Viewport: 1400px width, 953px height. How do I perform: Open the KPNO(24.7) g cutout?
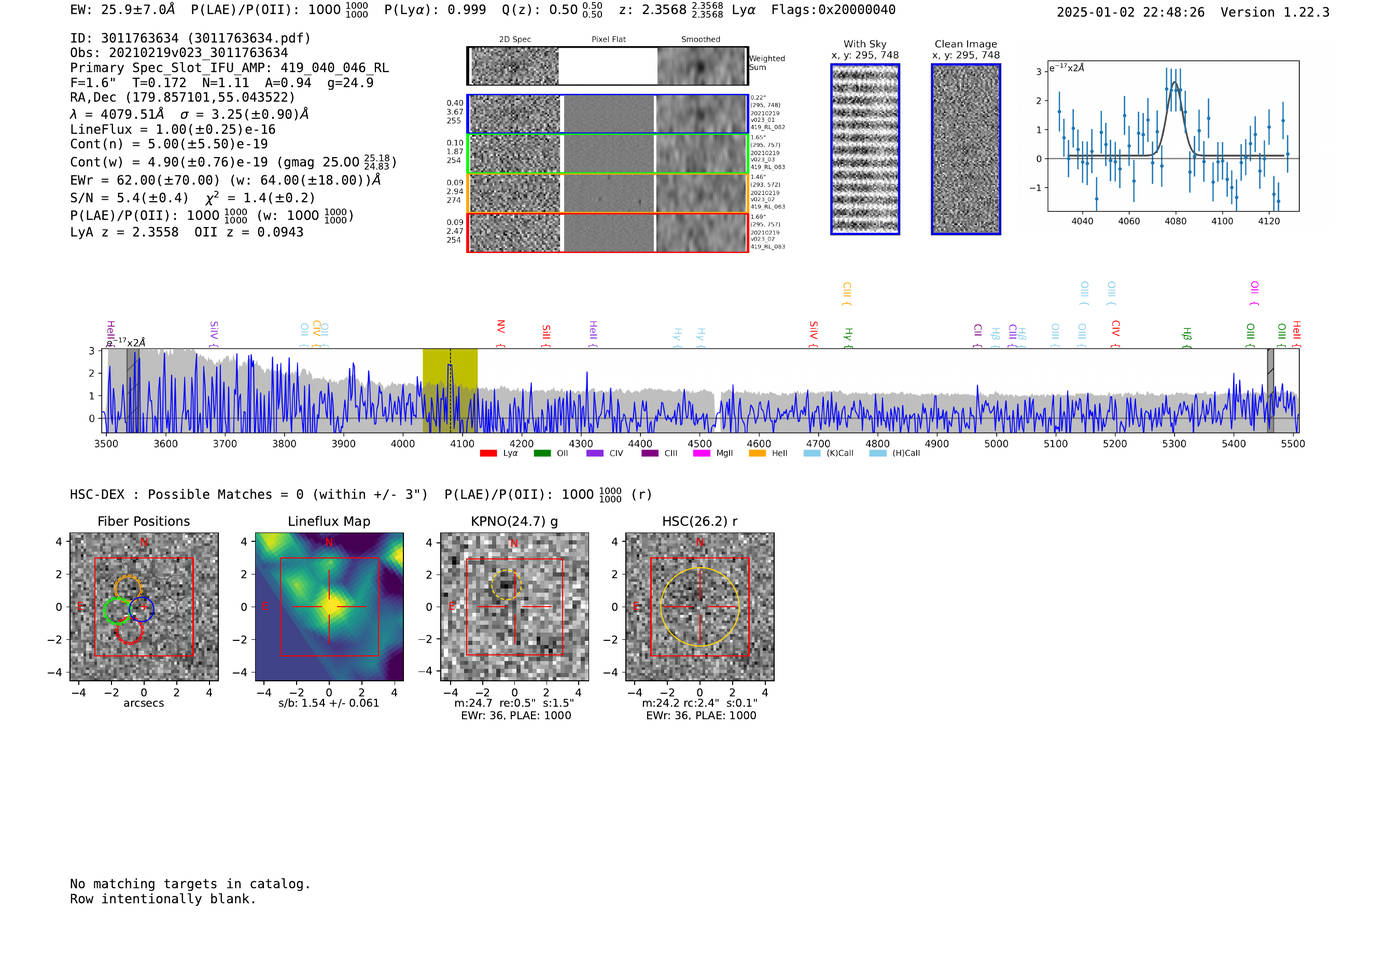click(x=515, y=607)
